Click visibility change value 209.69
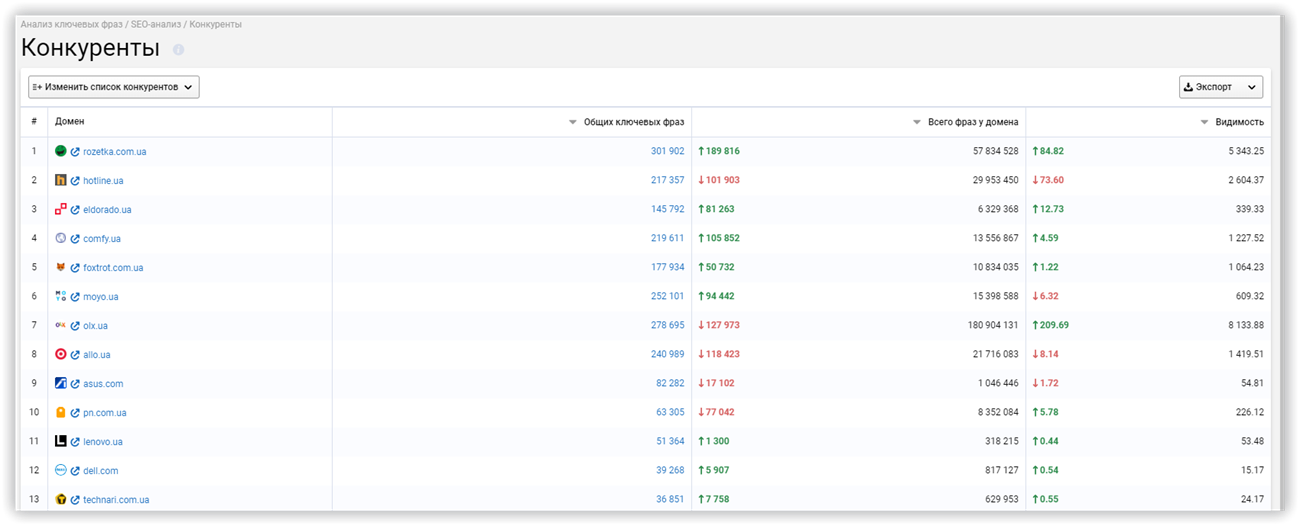 click(1050, 326)
